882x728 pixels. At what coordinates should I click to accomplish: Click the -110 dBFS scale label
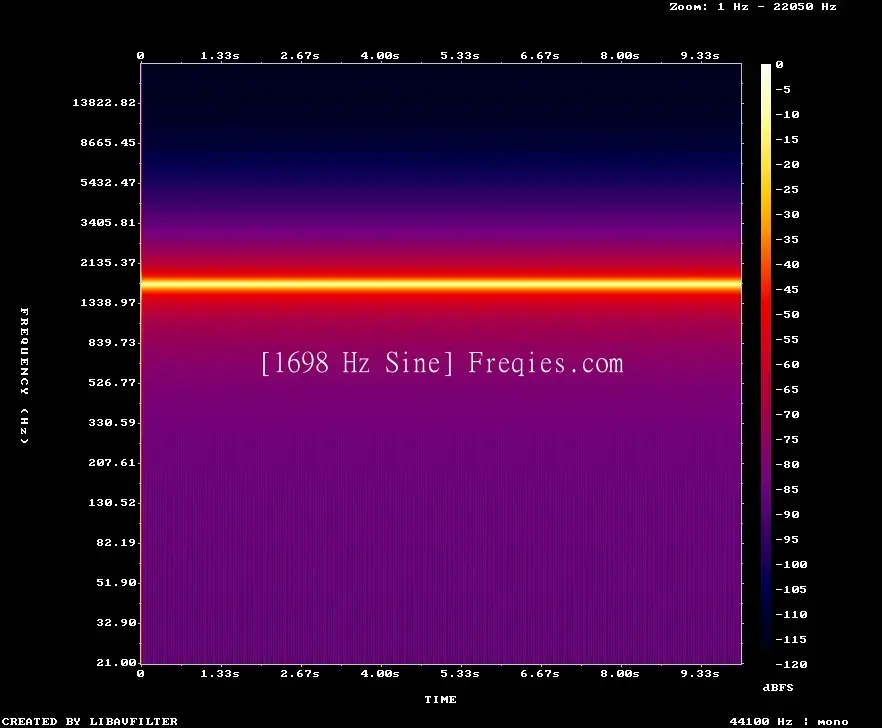[791, 614]
